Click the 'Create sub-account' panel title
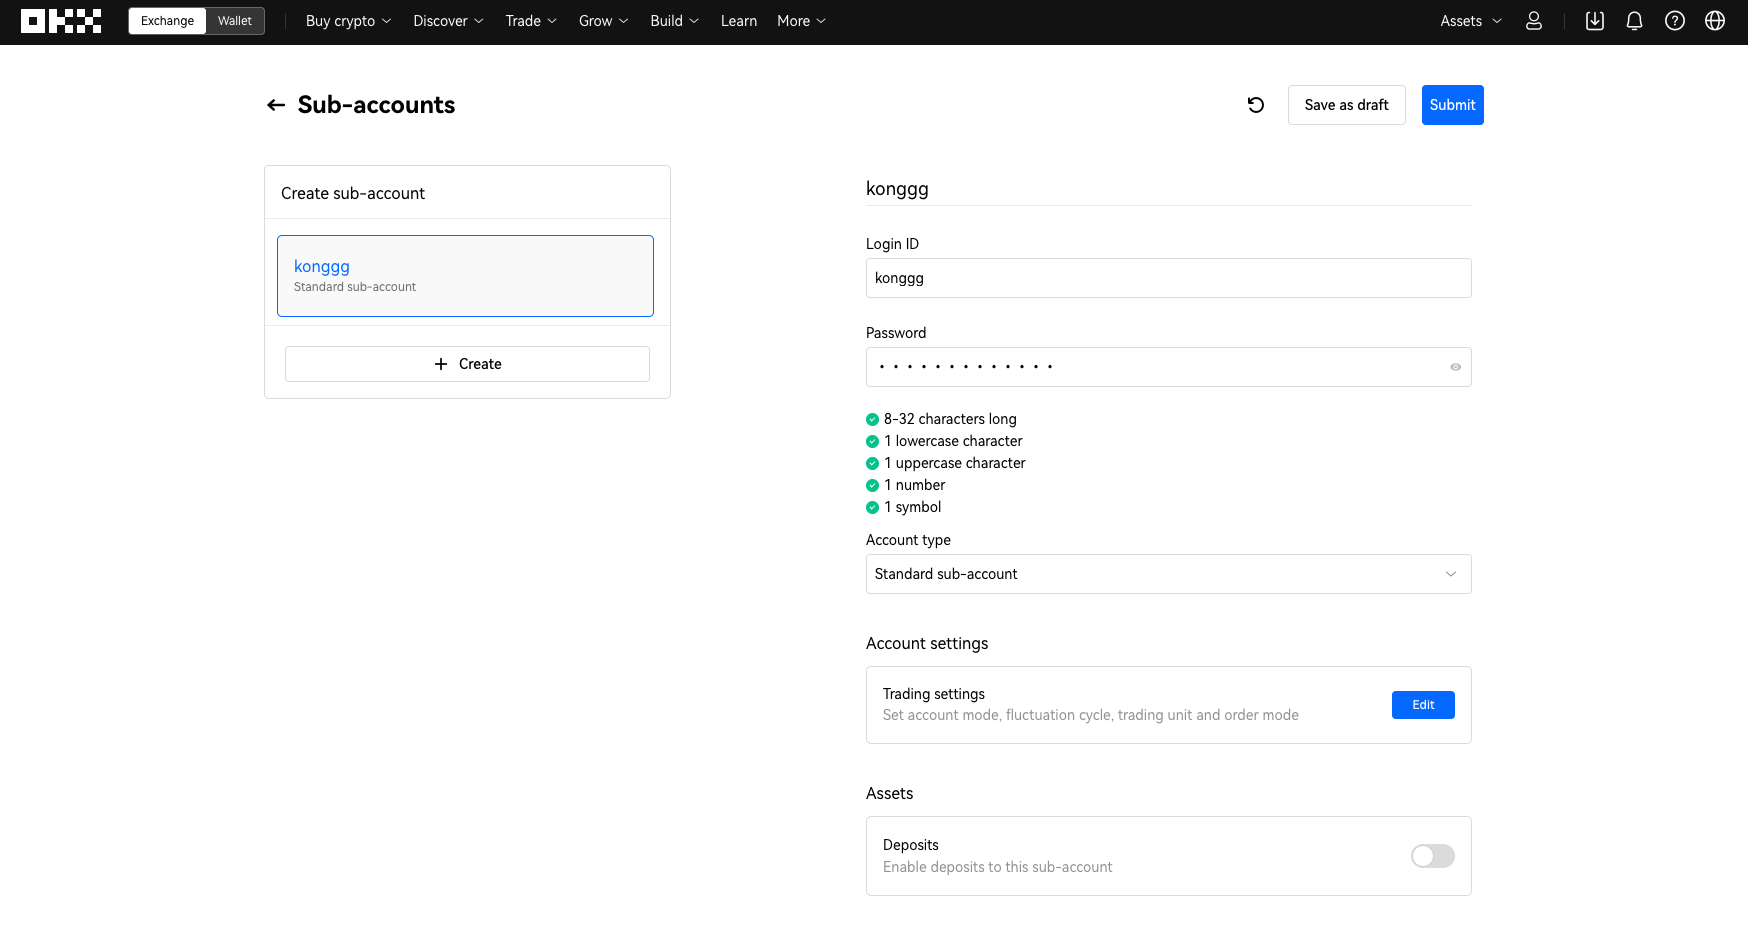1748x927 pixels. coord(353,193)
